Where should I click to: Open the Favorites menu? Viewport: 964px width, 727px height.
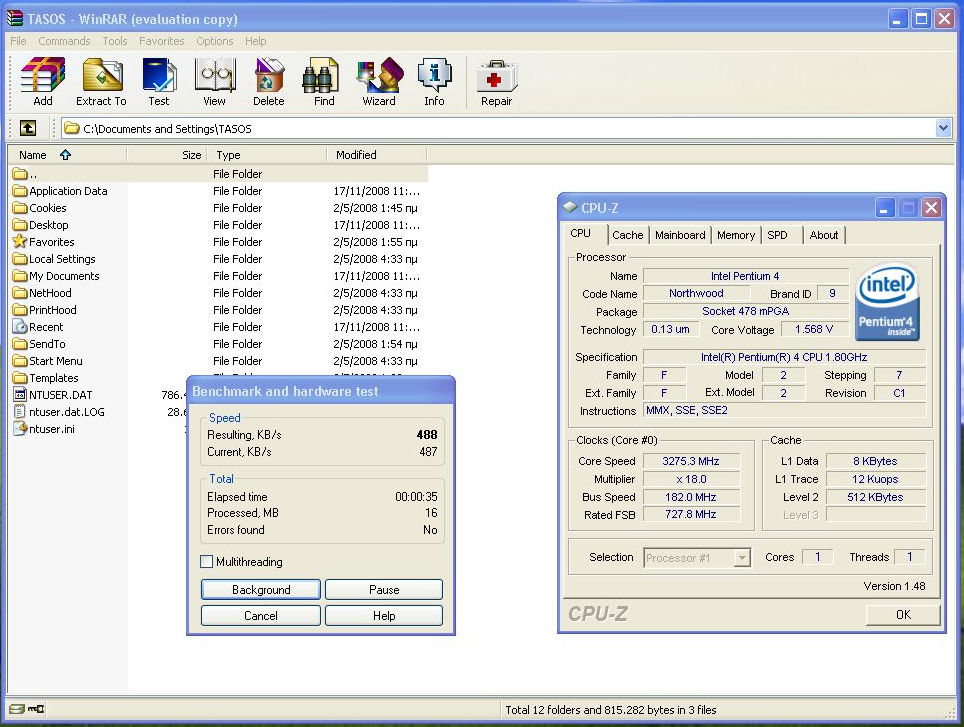(162, 41)
